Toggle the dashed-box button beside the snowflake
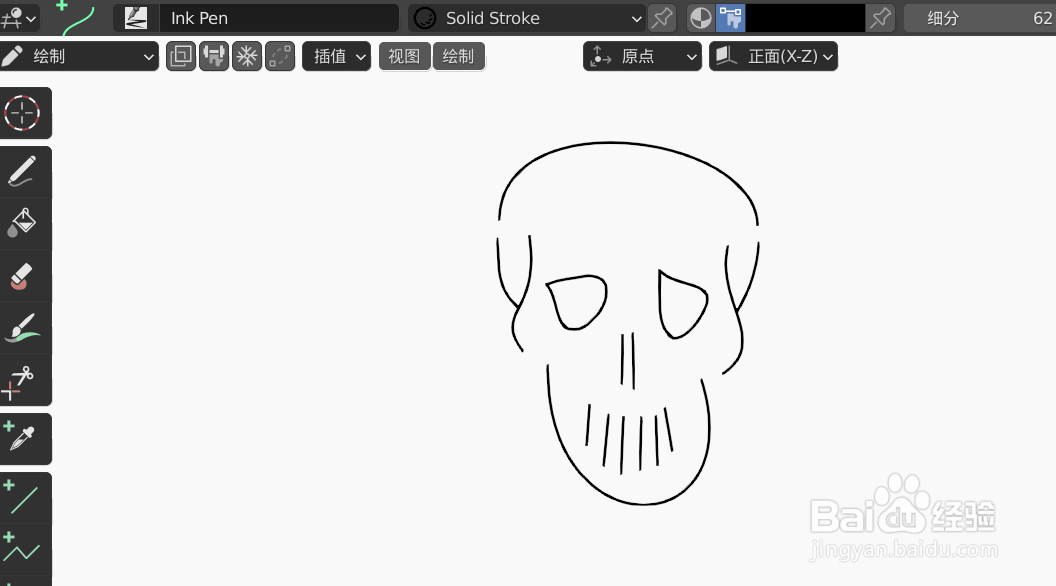Viewport: 1056px width, 586px height. [x=280, y=57]
